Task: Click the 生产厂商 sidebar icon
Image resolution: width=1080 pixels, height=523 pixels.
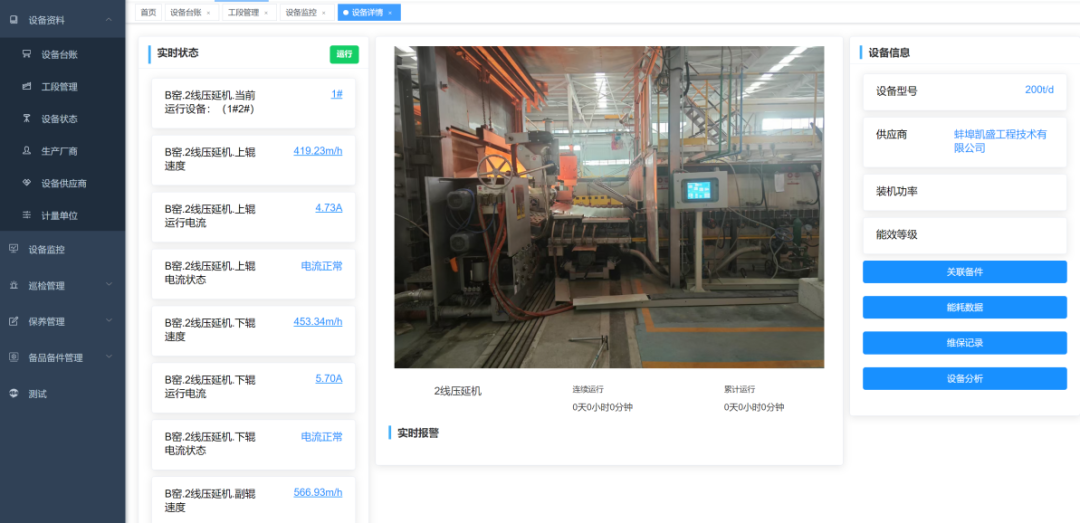Action: [x=27, y=151]
